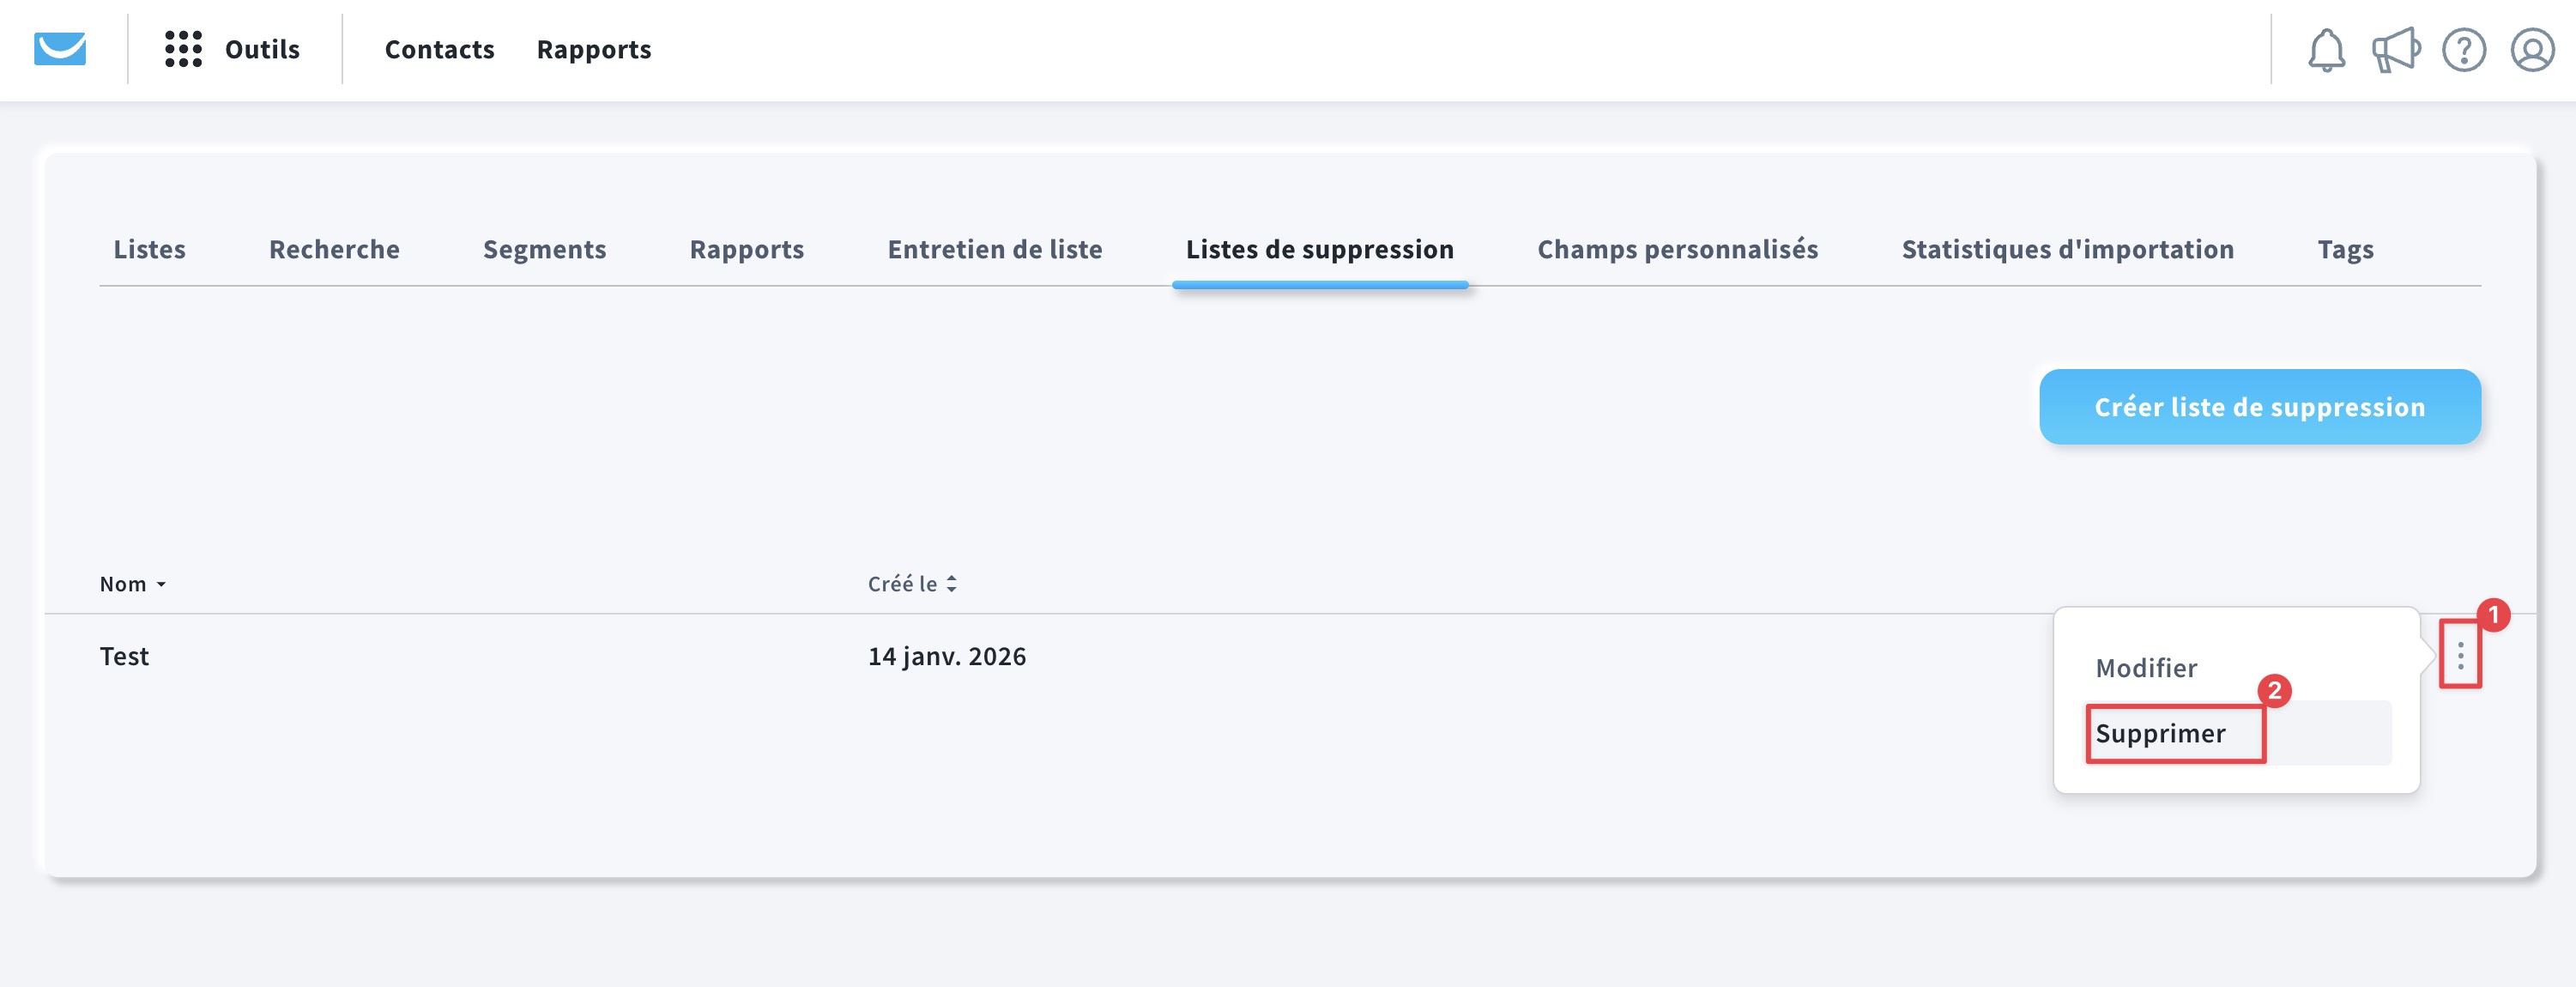Switch to the Listes tab
Image resolution: width=2576 pixels, height=987 pixels.
point(149,249)
